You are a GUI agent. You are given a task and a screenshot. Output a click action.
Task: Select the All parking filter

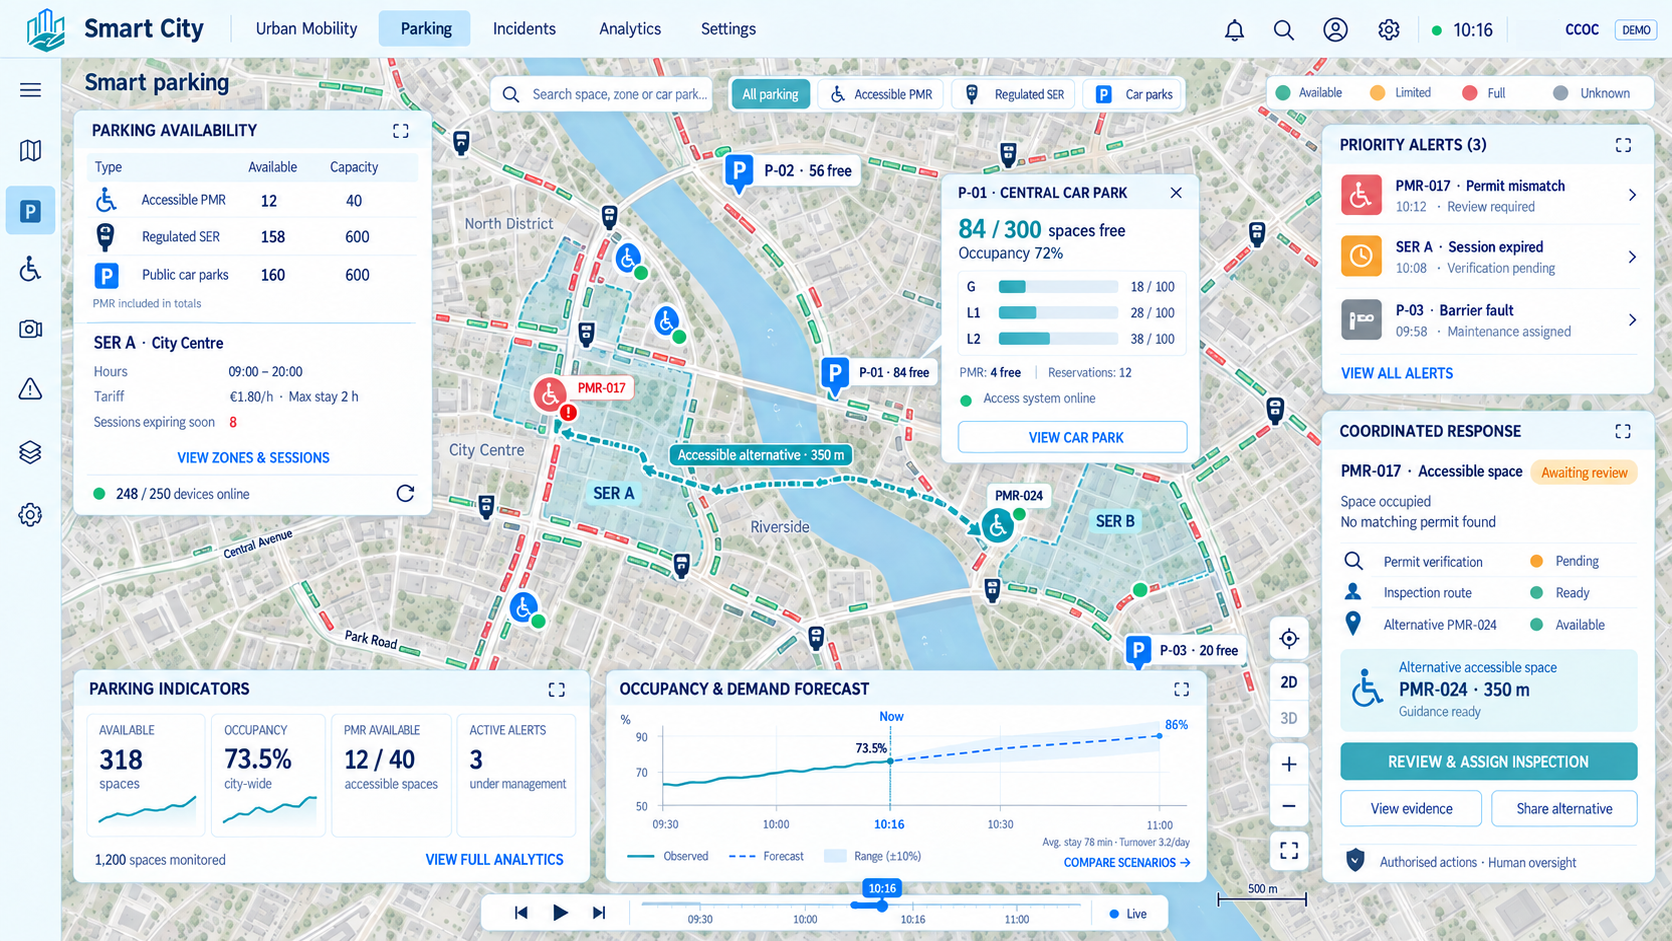click(x=770, y=94)
